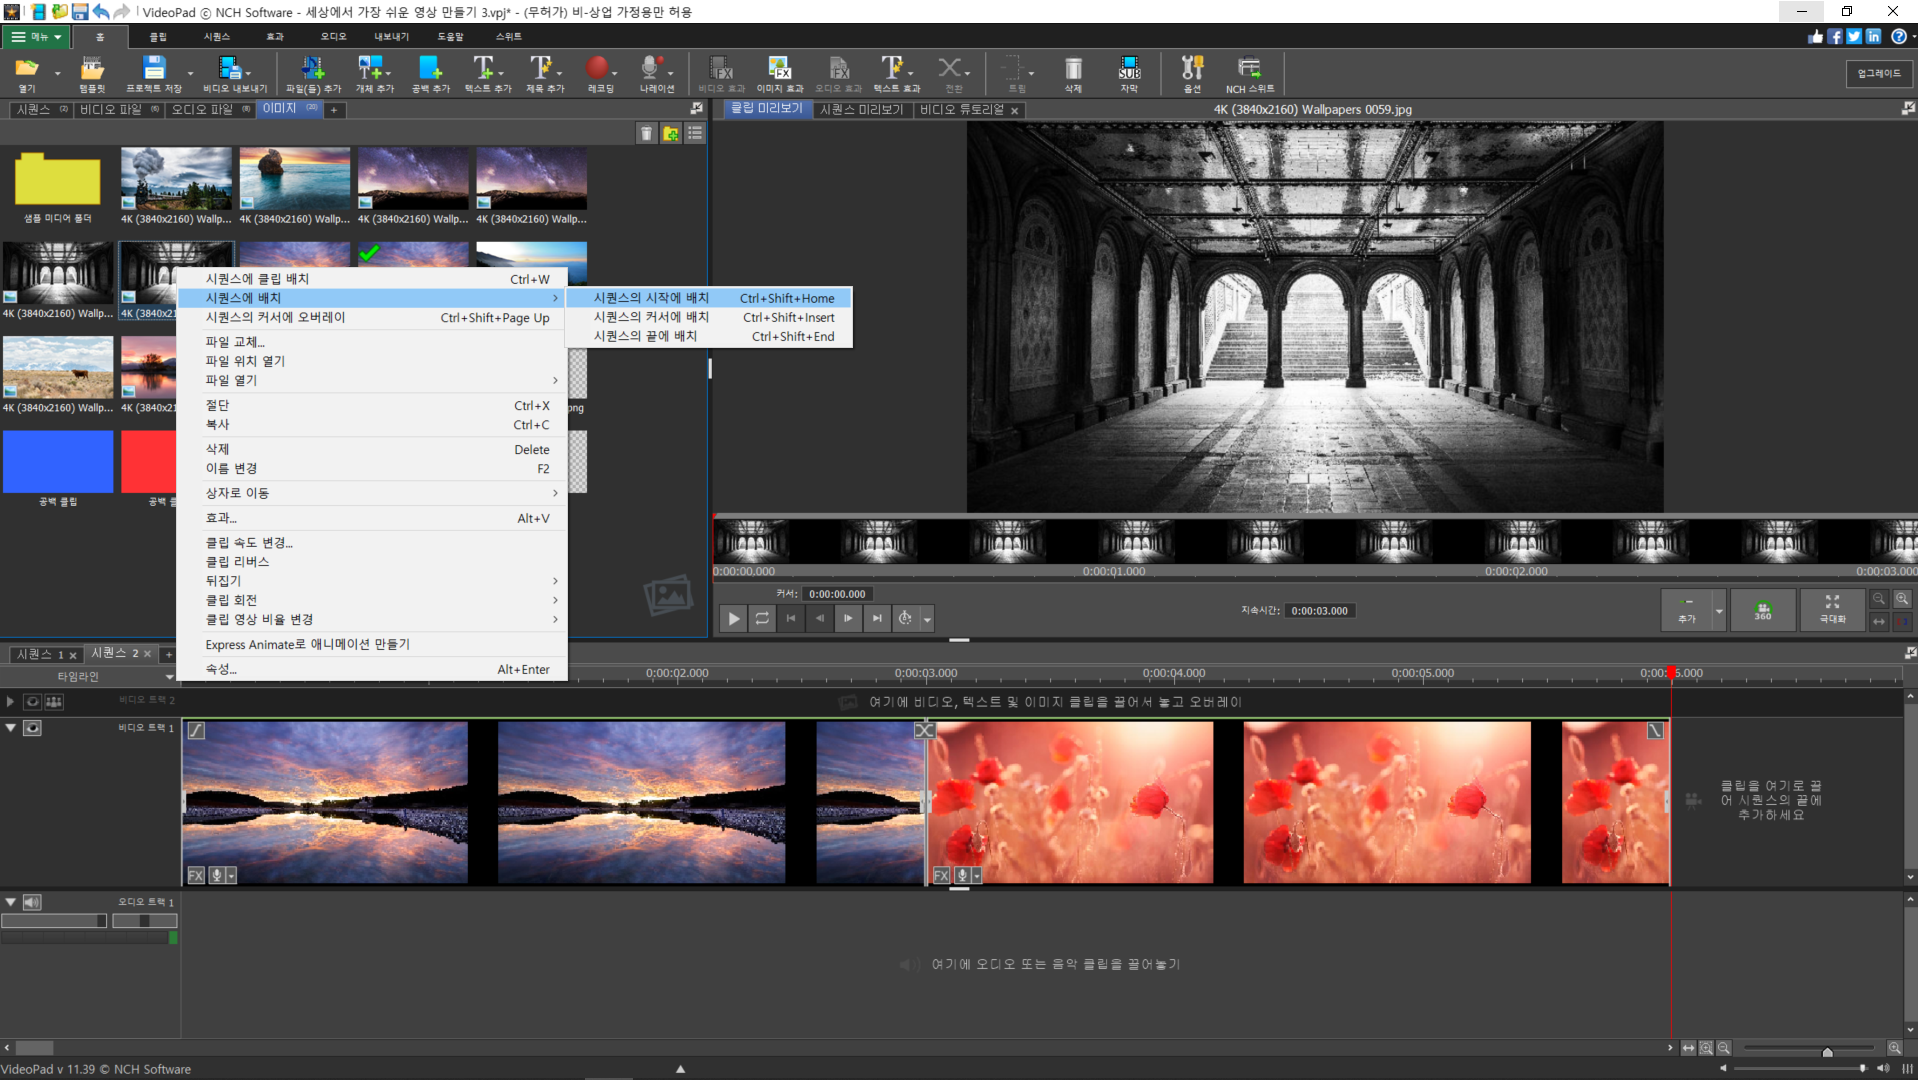Click the LinkedIn share icon

(1873, 36)
